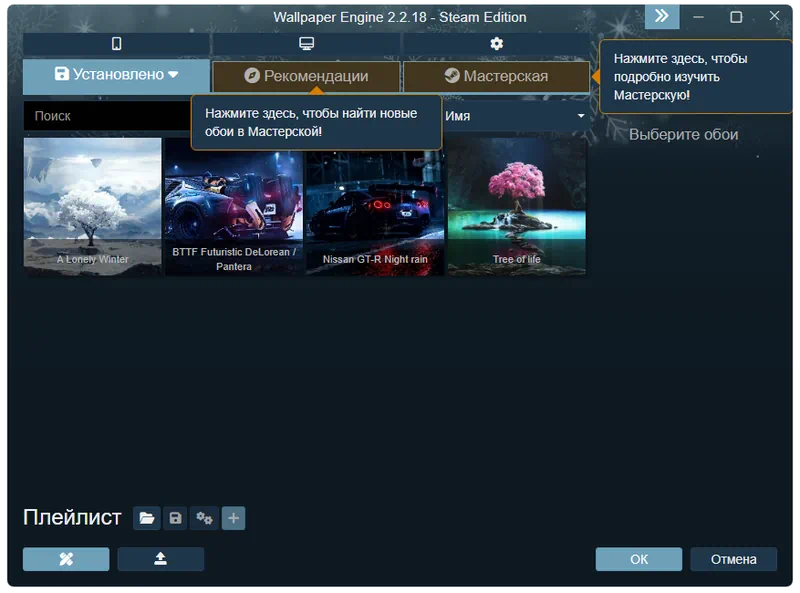Open playlist with the folder icon
This screenshot has height=593, width=800.
pyautogui.click(x=147, y=518)
